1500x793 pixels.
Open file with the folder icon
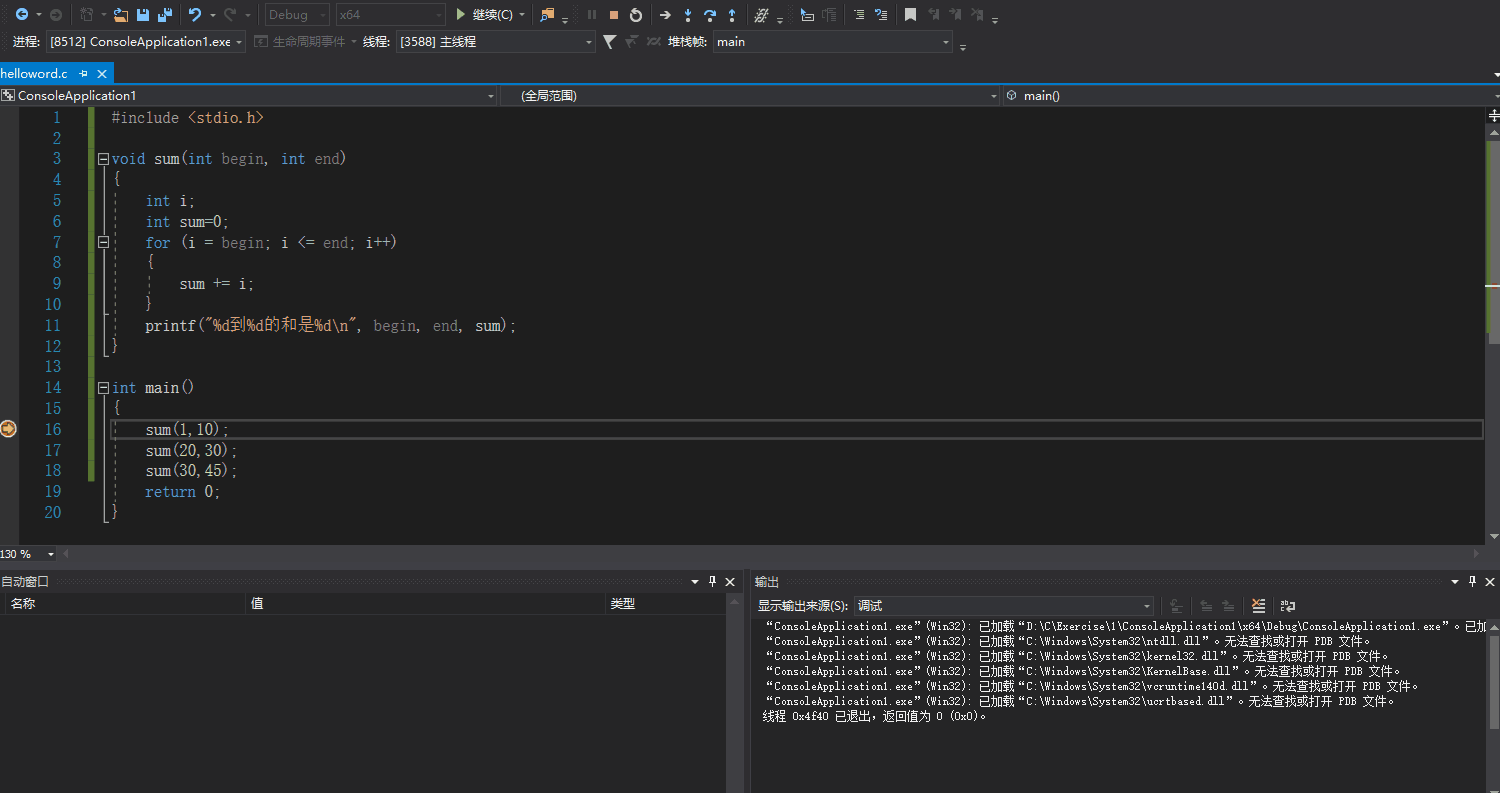[x=121, y=15]
